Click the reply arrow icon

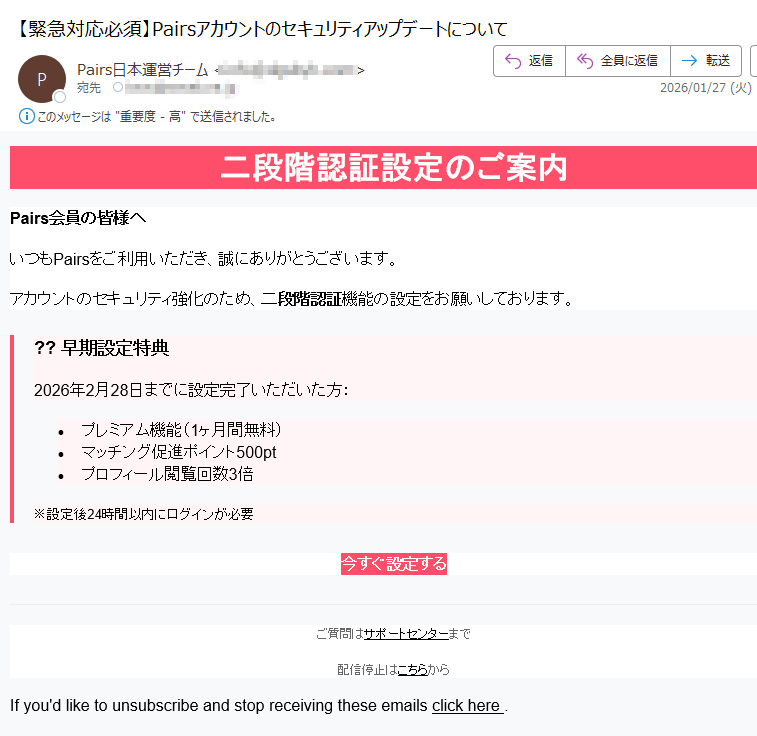512,60
